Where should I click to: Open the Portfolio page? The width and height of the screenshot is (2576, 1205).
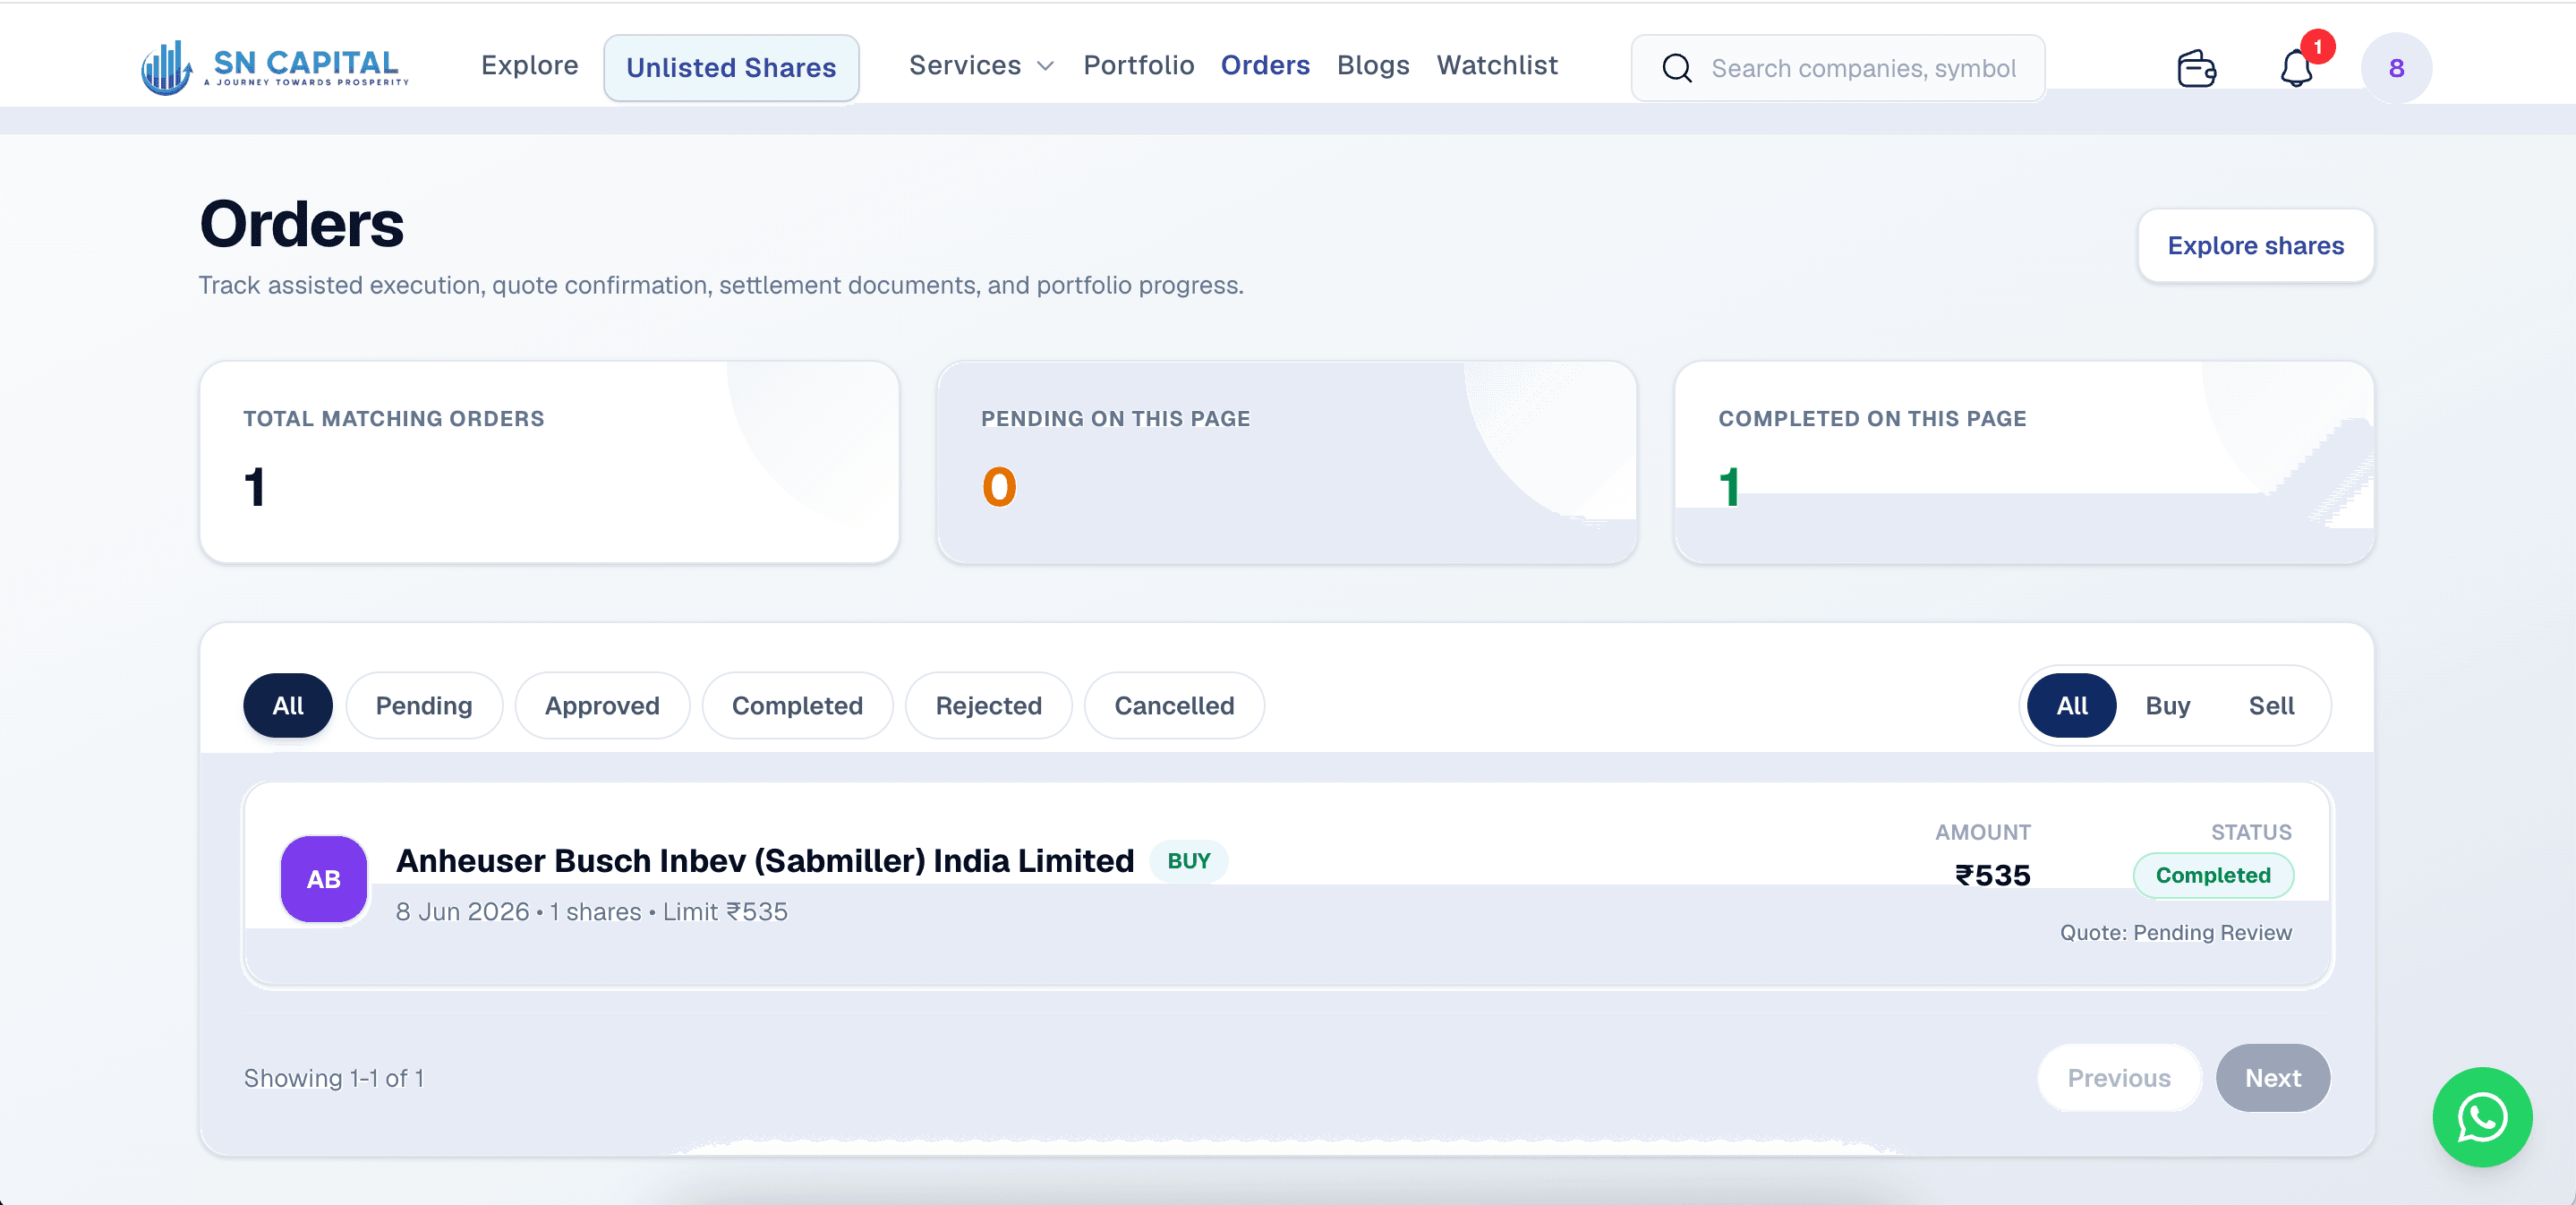pos(1139,65)
